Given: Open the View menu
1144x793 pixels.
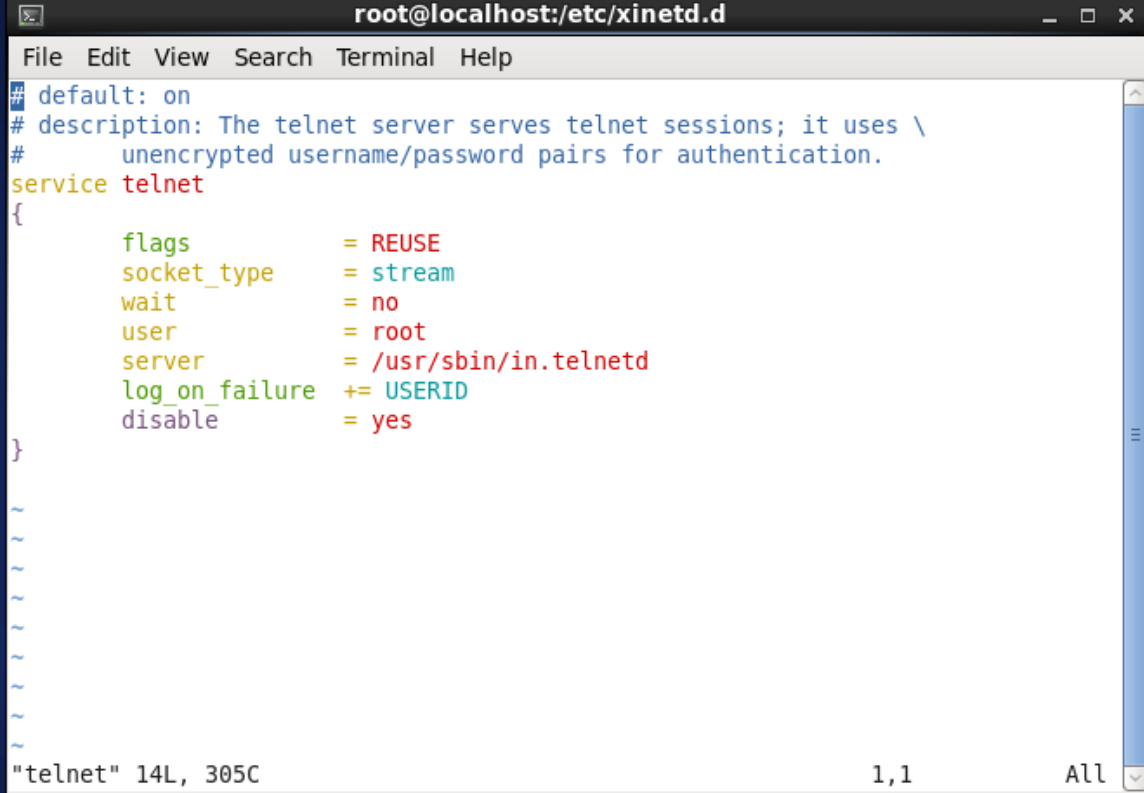Looking at the screenshot, I should click(182, 57).
